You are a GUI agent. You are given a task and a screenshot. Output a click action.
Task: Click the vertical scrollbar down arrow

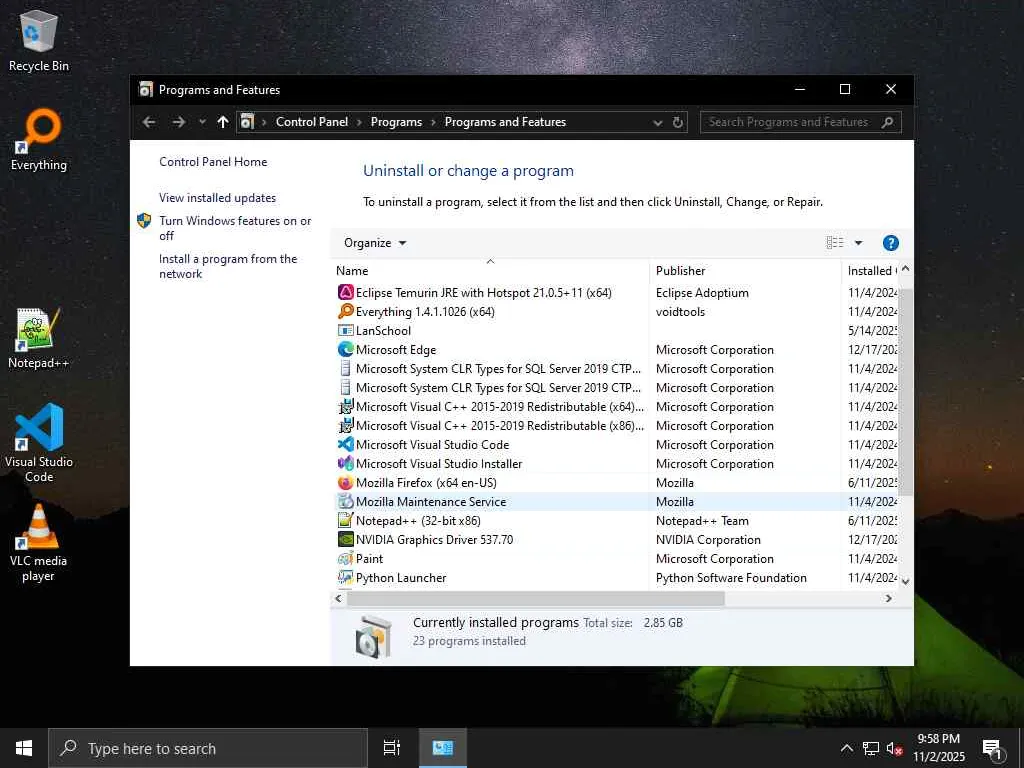pos(905,581)
